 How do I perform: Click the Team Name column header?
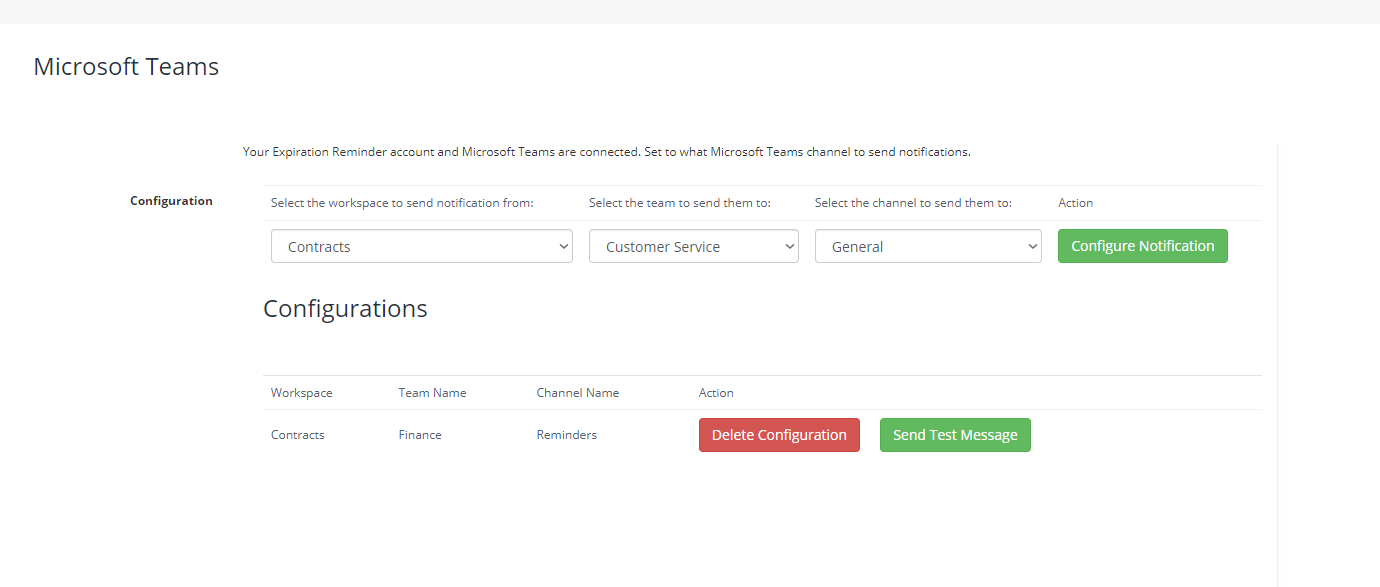coord(432,393)
